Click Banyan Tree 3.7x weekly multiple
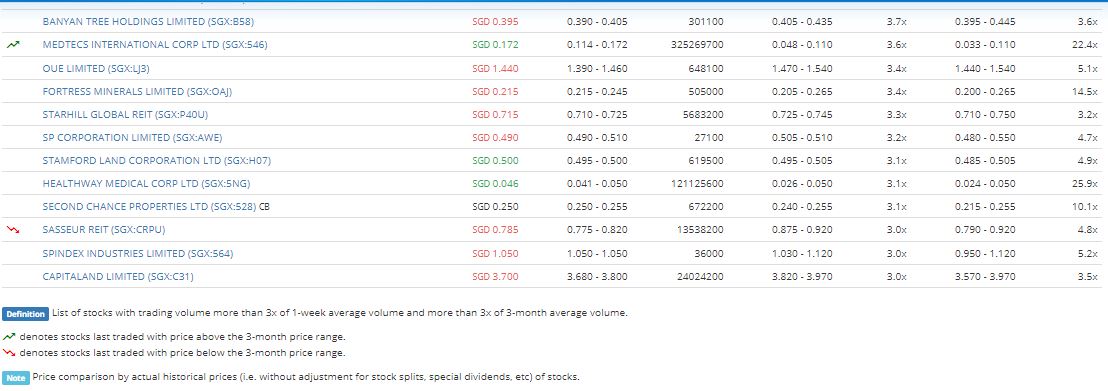1108x391 pixels. click(x=897, y=21)
